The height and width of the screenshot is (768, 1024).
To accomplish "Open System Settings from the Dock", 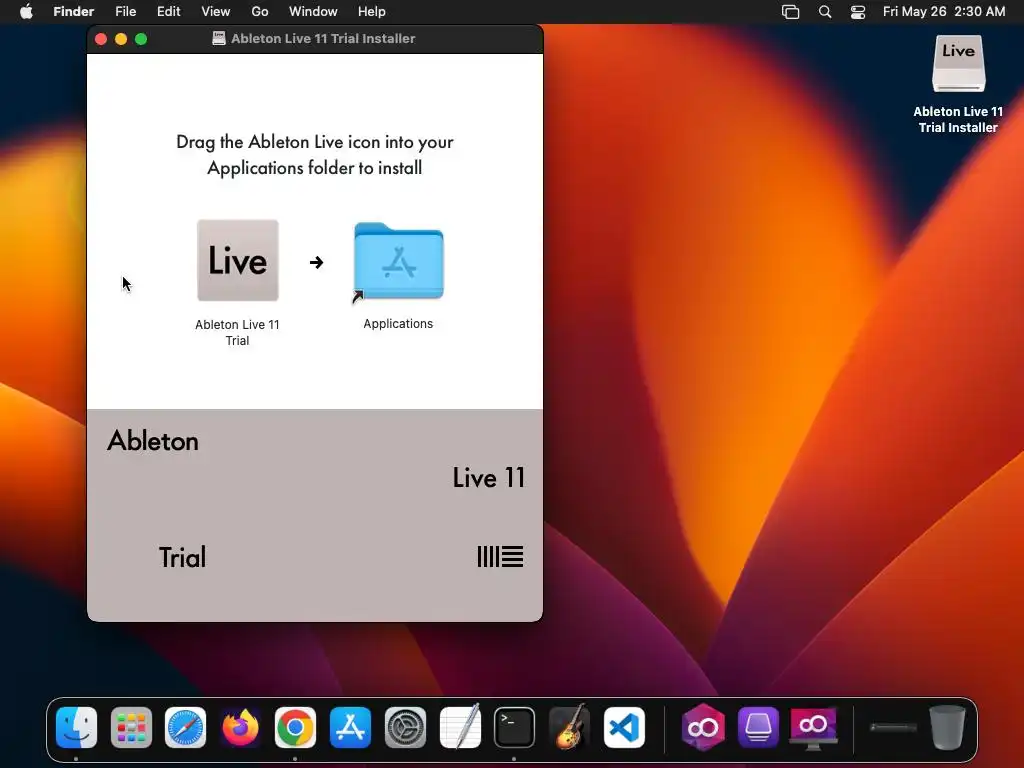I will [x=405, y=728].
